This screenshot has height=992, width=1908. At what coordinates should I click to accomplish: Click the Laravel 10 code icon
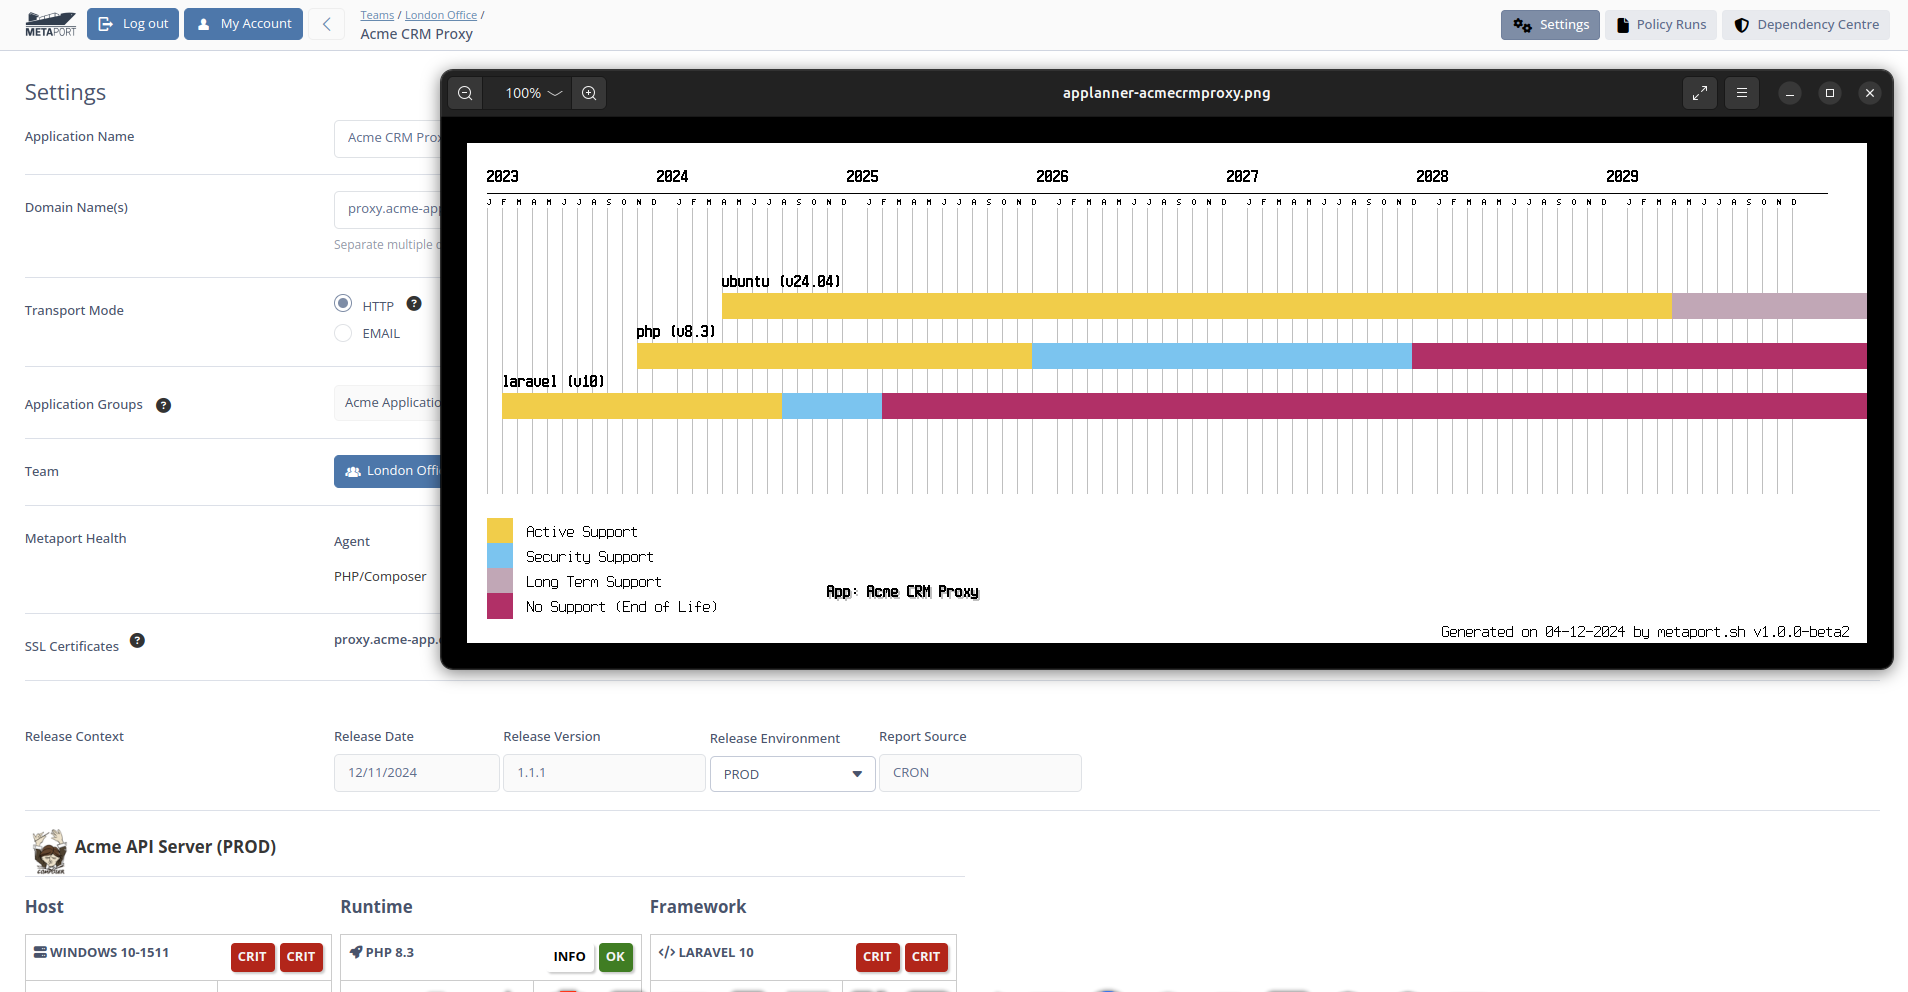(667, 952)
